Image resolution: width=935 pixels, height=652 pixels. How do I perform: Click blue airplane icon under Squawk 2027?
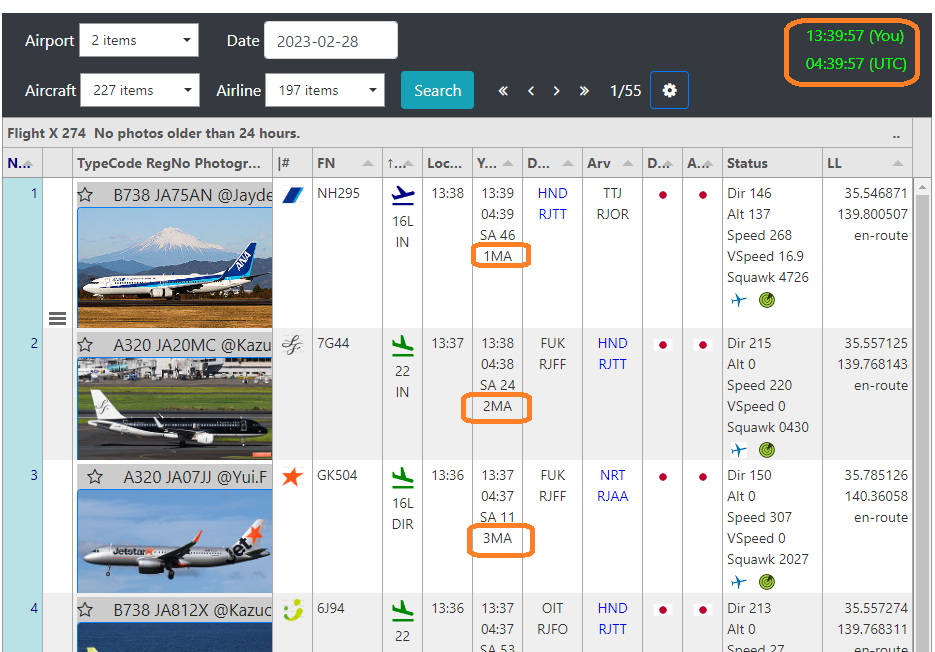(738, 582)
